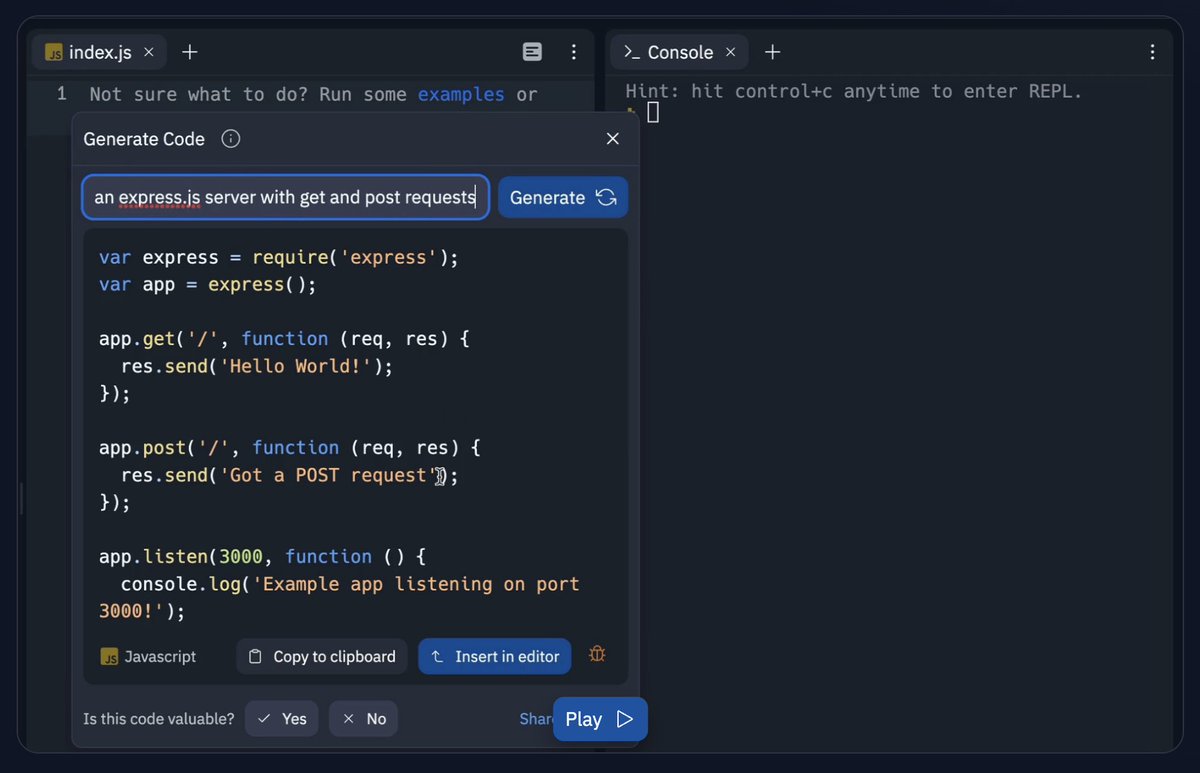The height and width of the screenshot is (773, 1200).
Task: Select the Console tab
Action: click(x=670, y=52)
